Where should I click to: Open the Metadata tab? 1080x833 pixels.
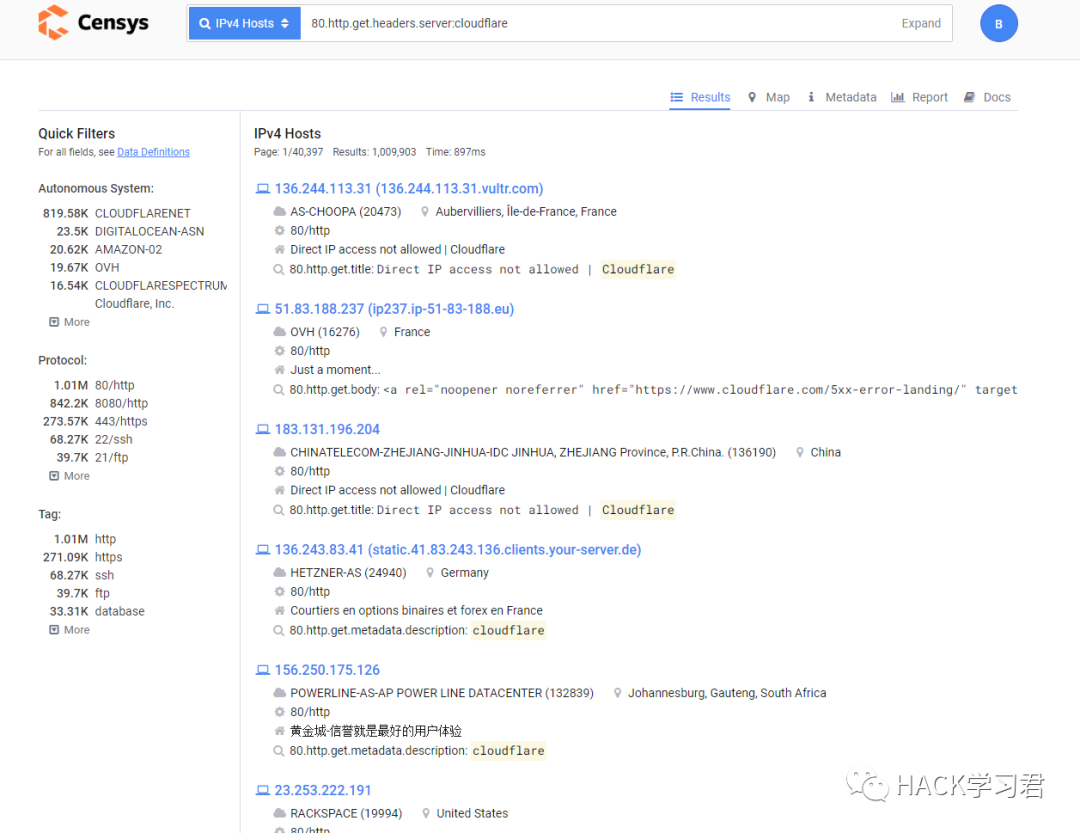coord(842,97)
